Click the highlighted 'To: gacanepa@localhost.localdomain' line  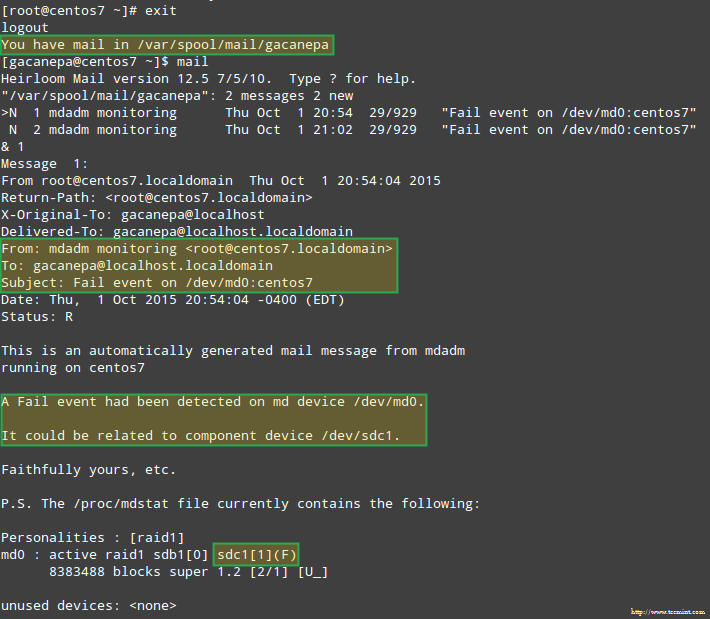137,266
